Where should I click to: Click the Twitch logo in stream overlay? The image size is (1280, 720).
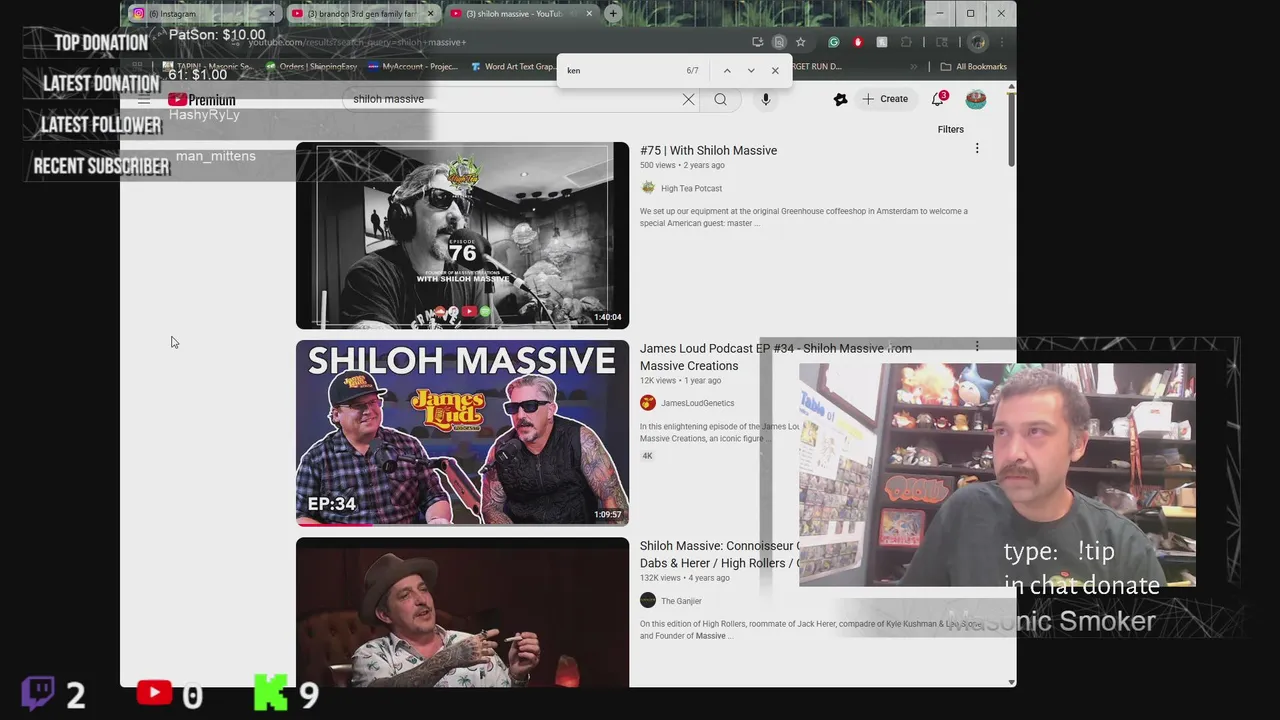(38, 693)
